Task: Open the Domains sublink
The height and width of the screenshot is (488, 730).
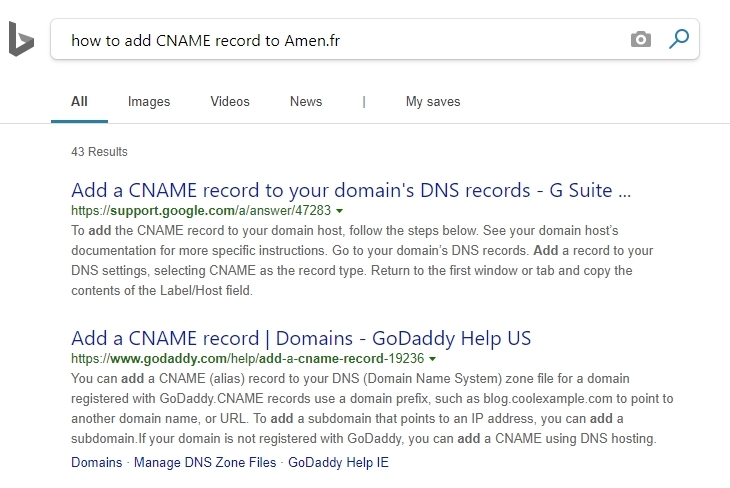Action: click(x=96, y=462)
